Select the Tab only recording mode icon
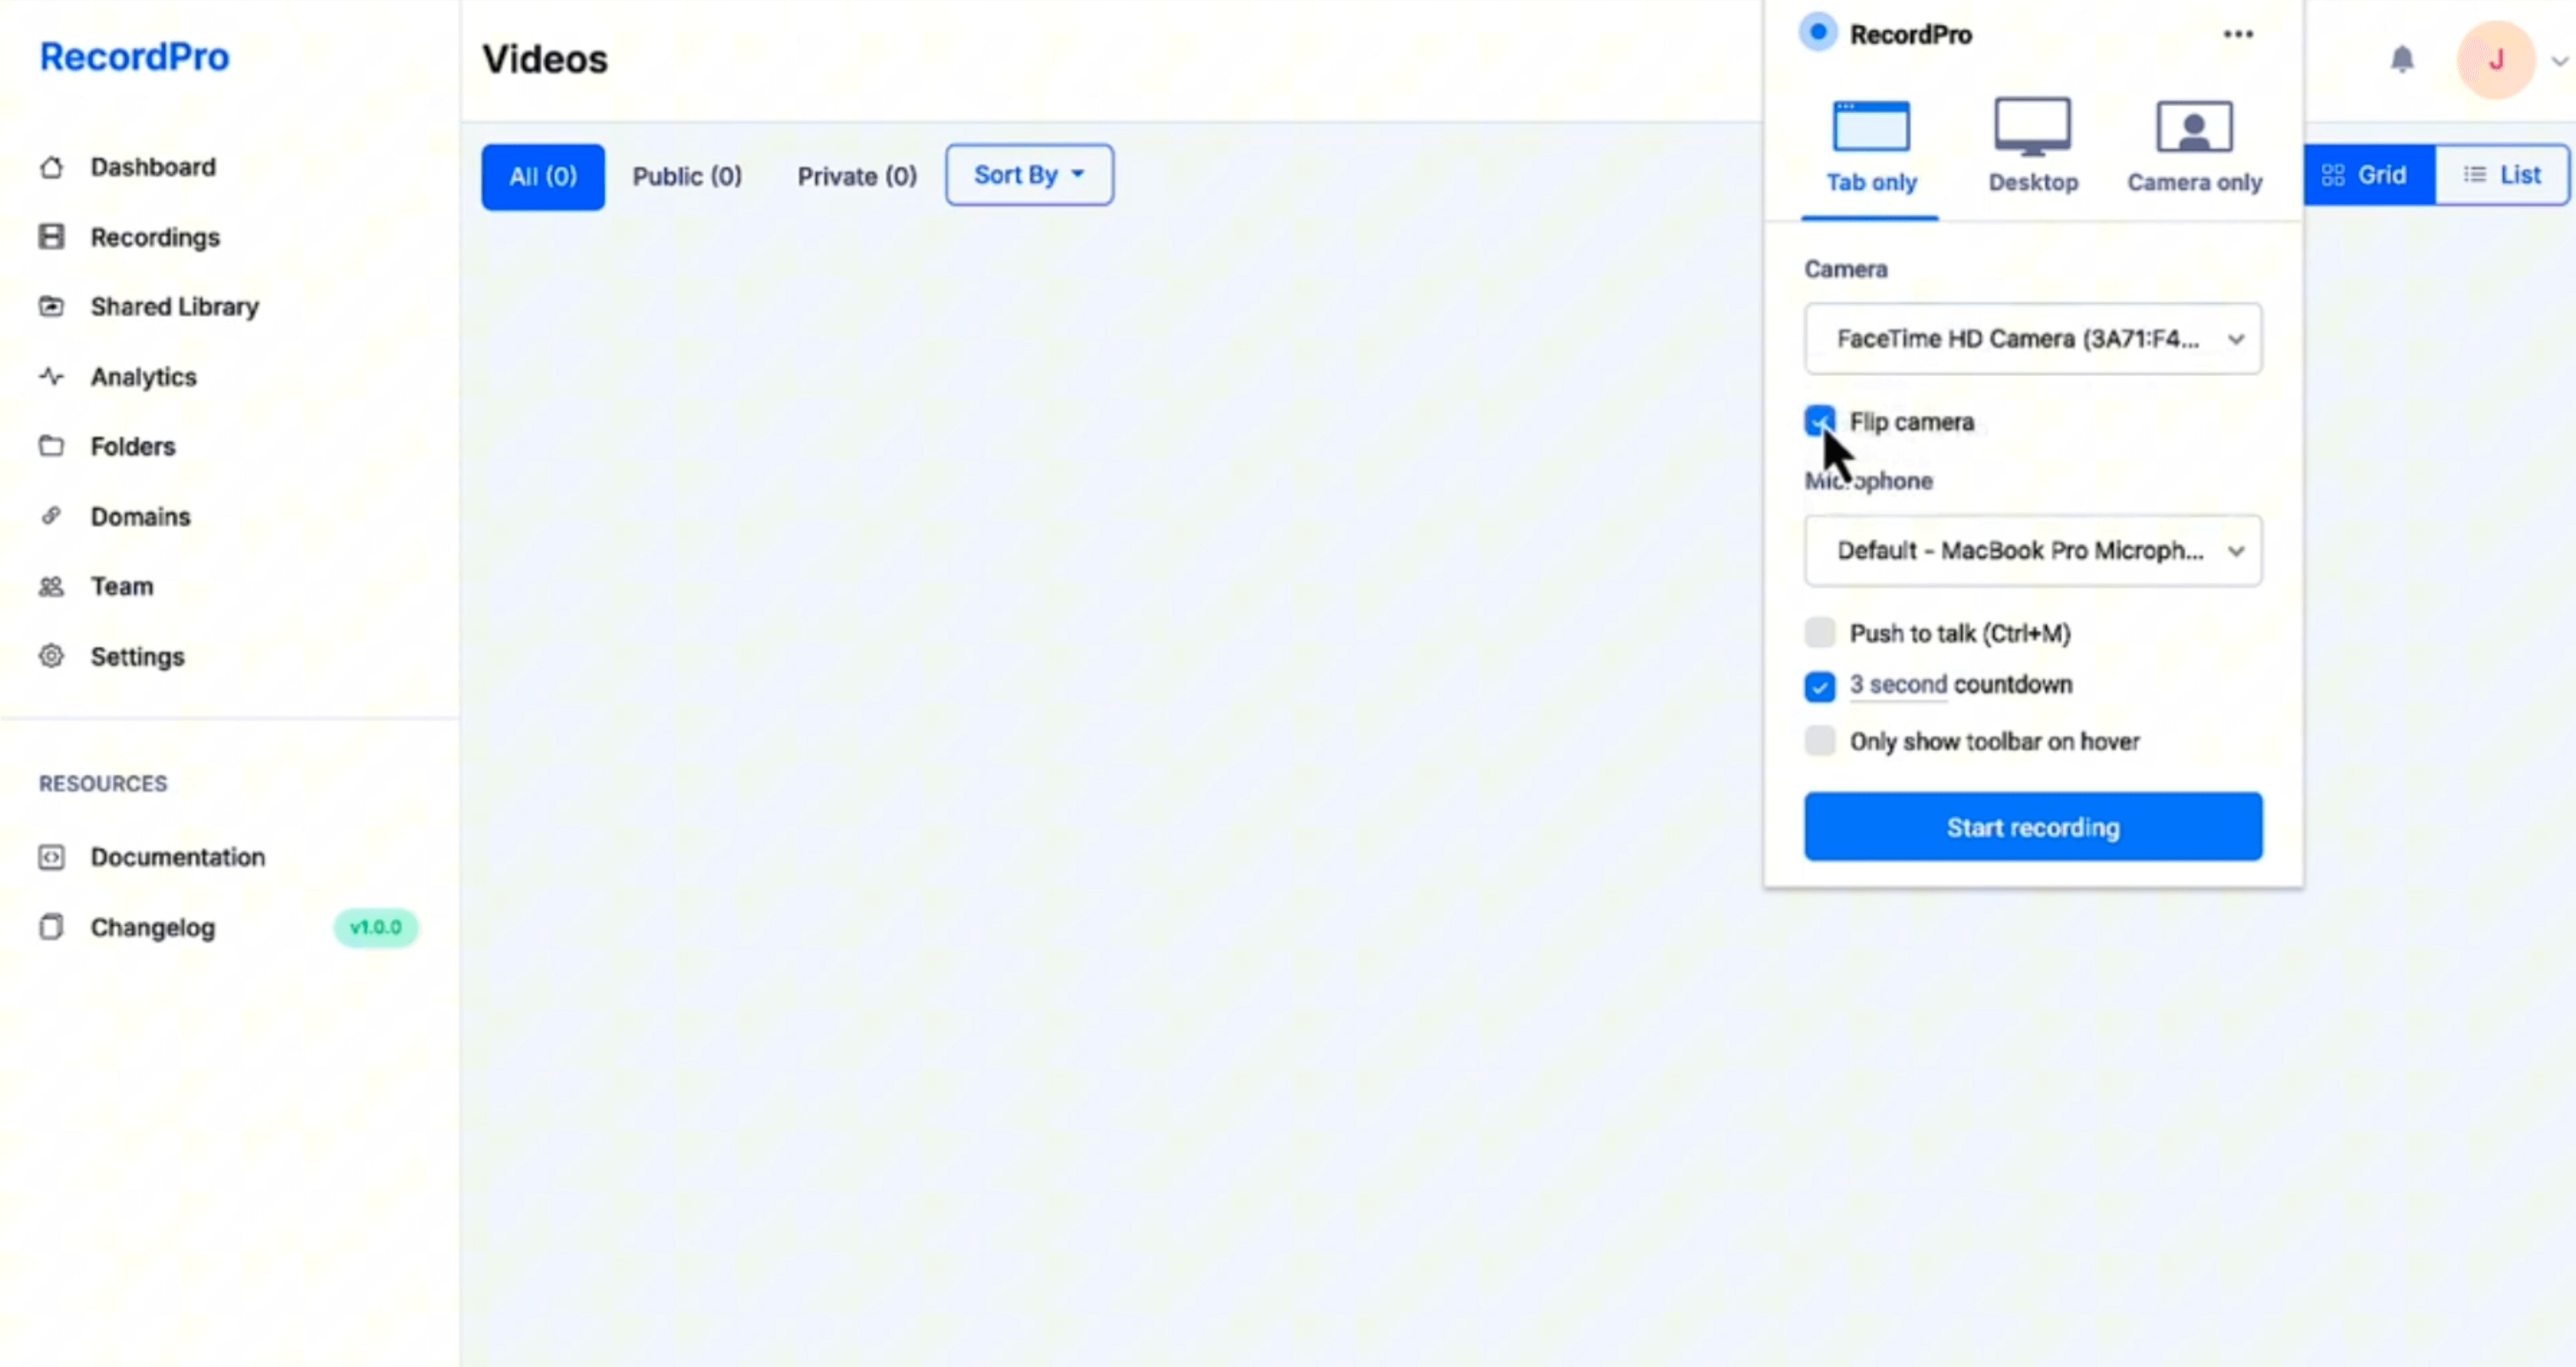 [x=1870, y=126]
